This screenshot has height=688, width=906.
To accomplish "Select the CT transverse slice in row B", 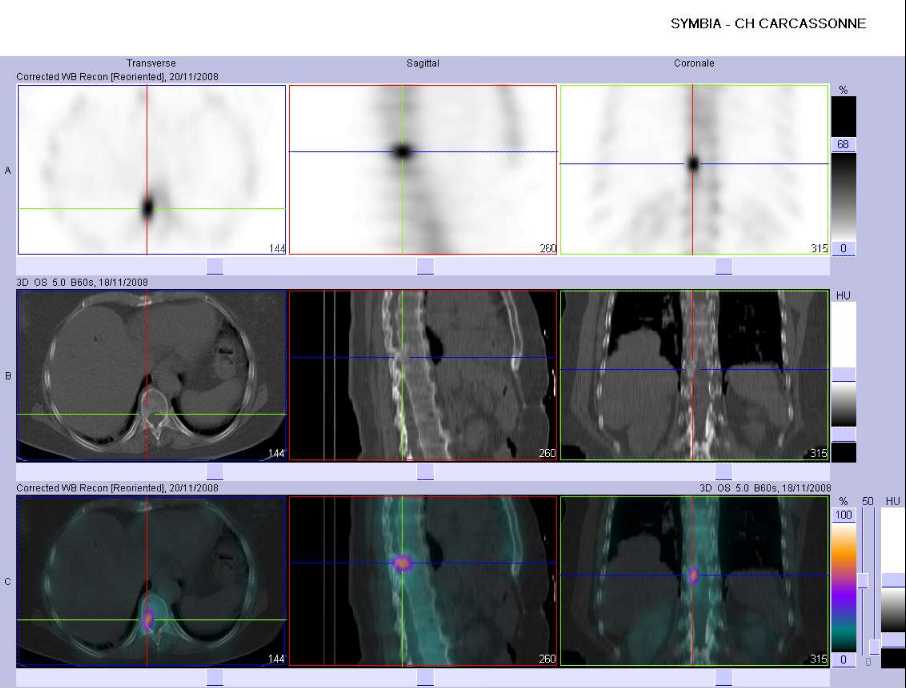I will coord(152,375).
